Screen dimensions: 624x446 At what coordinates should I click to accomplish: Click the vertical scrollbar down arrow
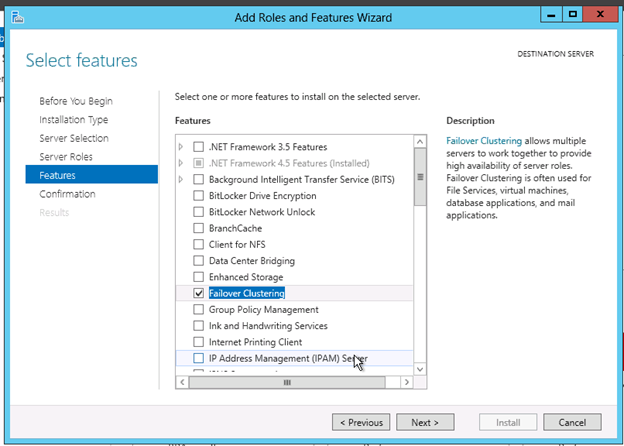(421, 369)
